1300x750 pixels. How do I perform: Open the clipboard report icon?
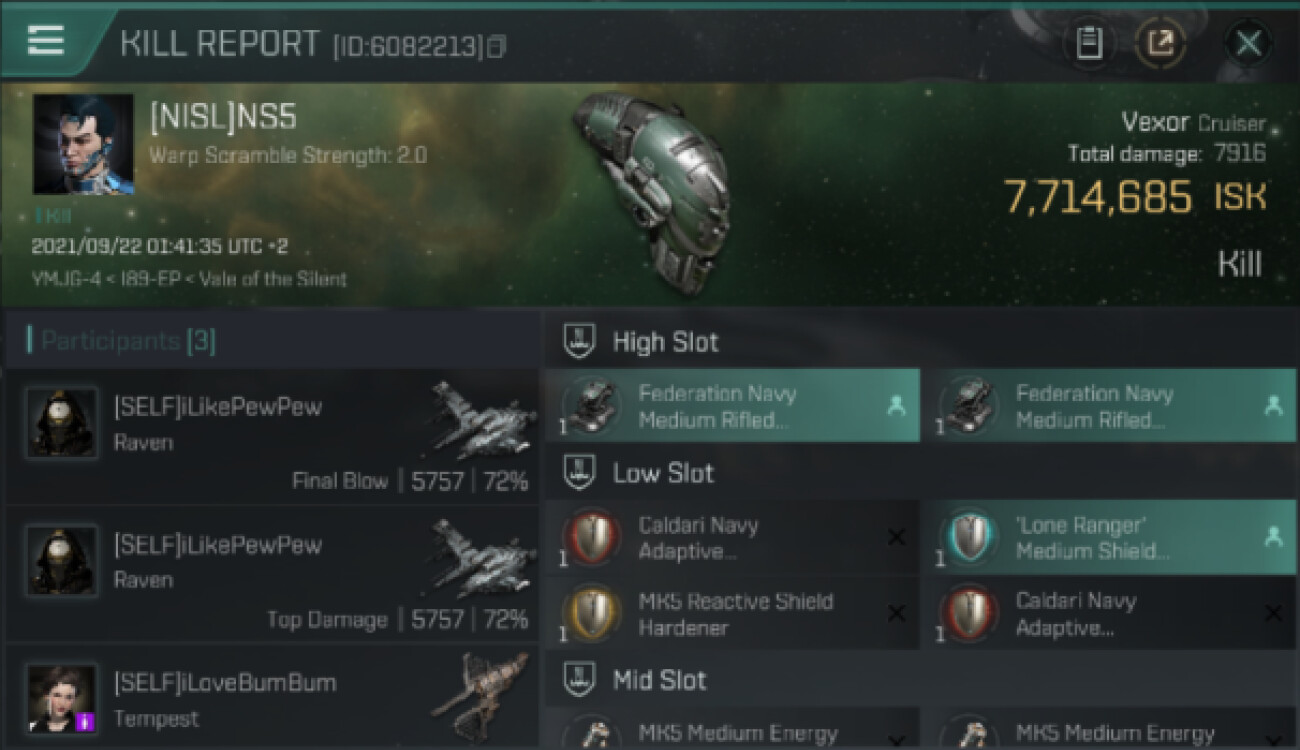(1089, 43)
